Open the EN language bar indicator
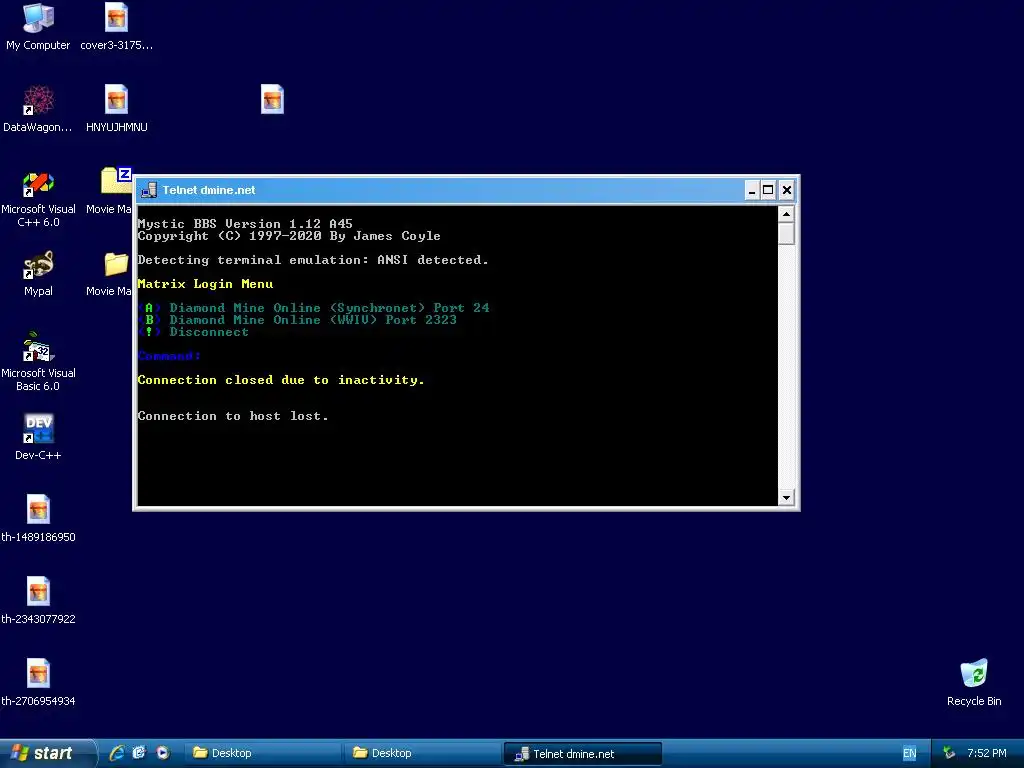The width and height of the screenshot is (1024, 768). [x=909, y=753]
